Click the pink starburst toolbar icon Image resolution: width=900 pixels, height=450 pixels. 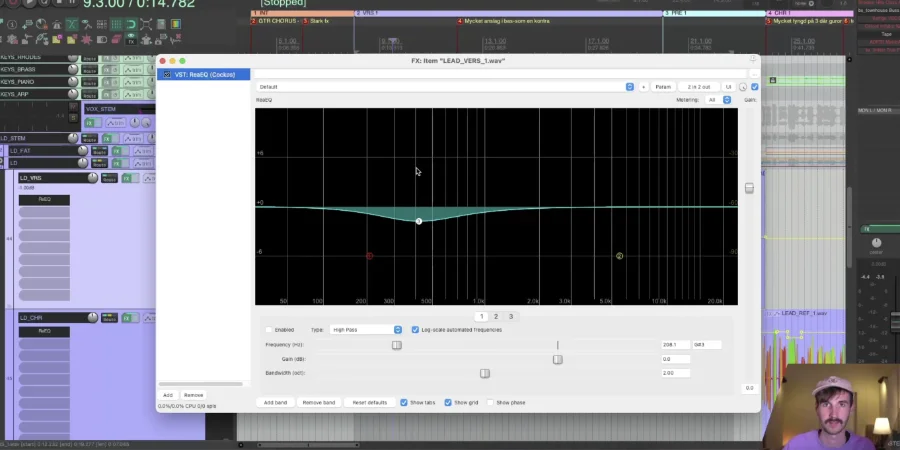click(86, 40)
